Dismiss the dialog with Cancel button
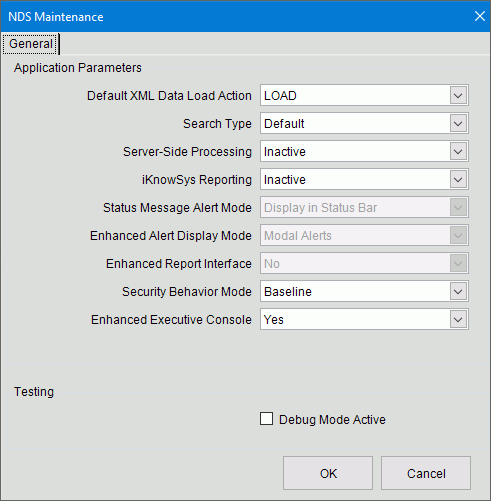The image size is (491, 501). pyautogui.click(x=426, y=473)
